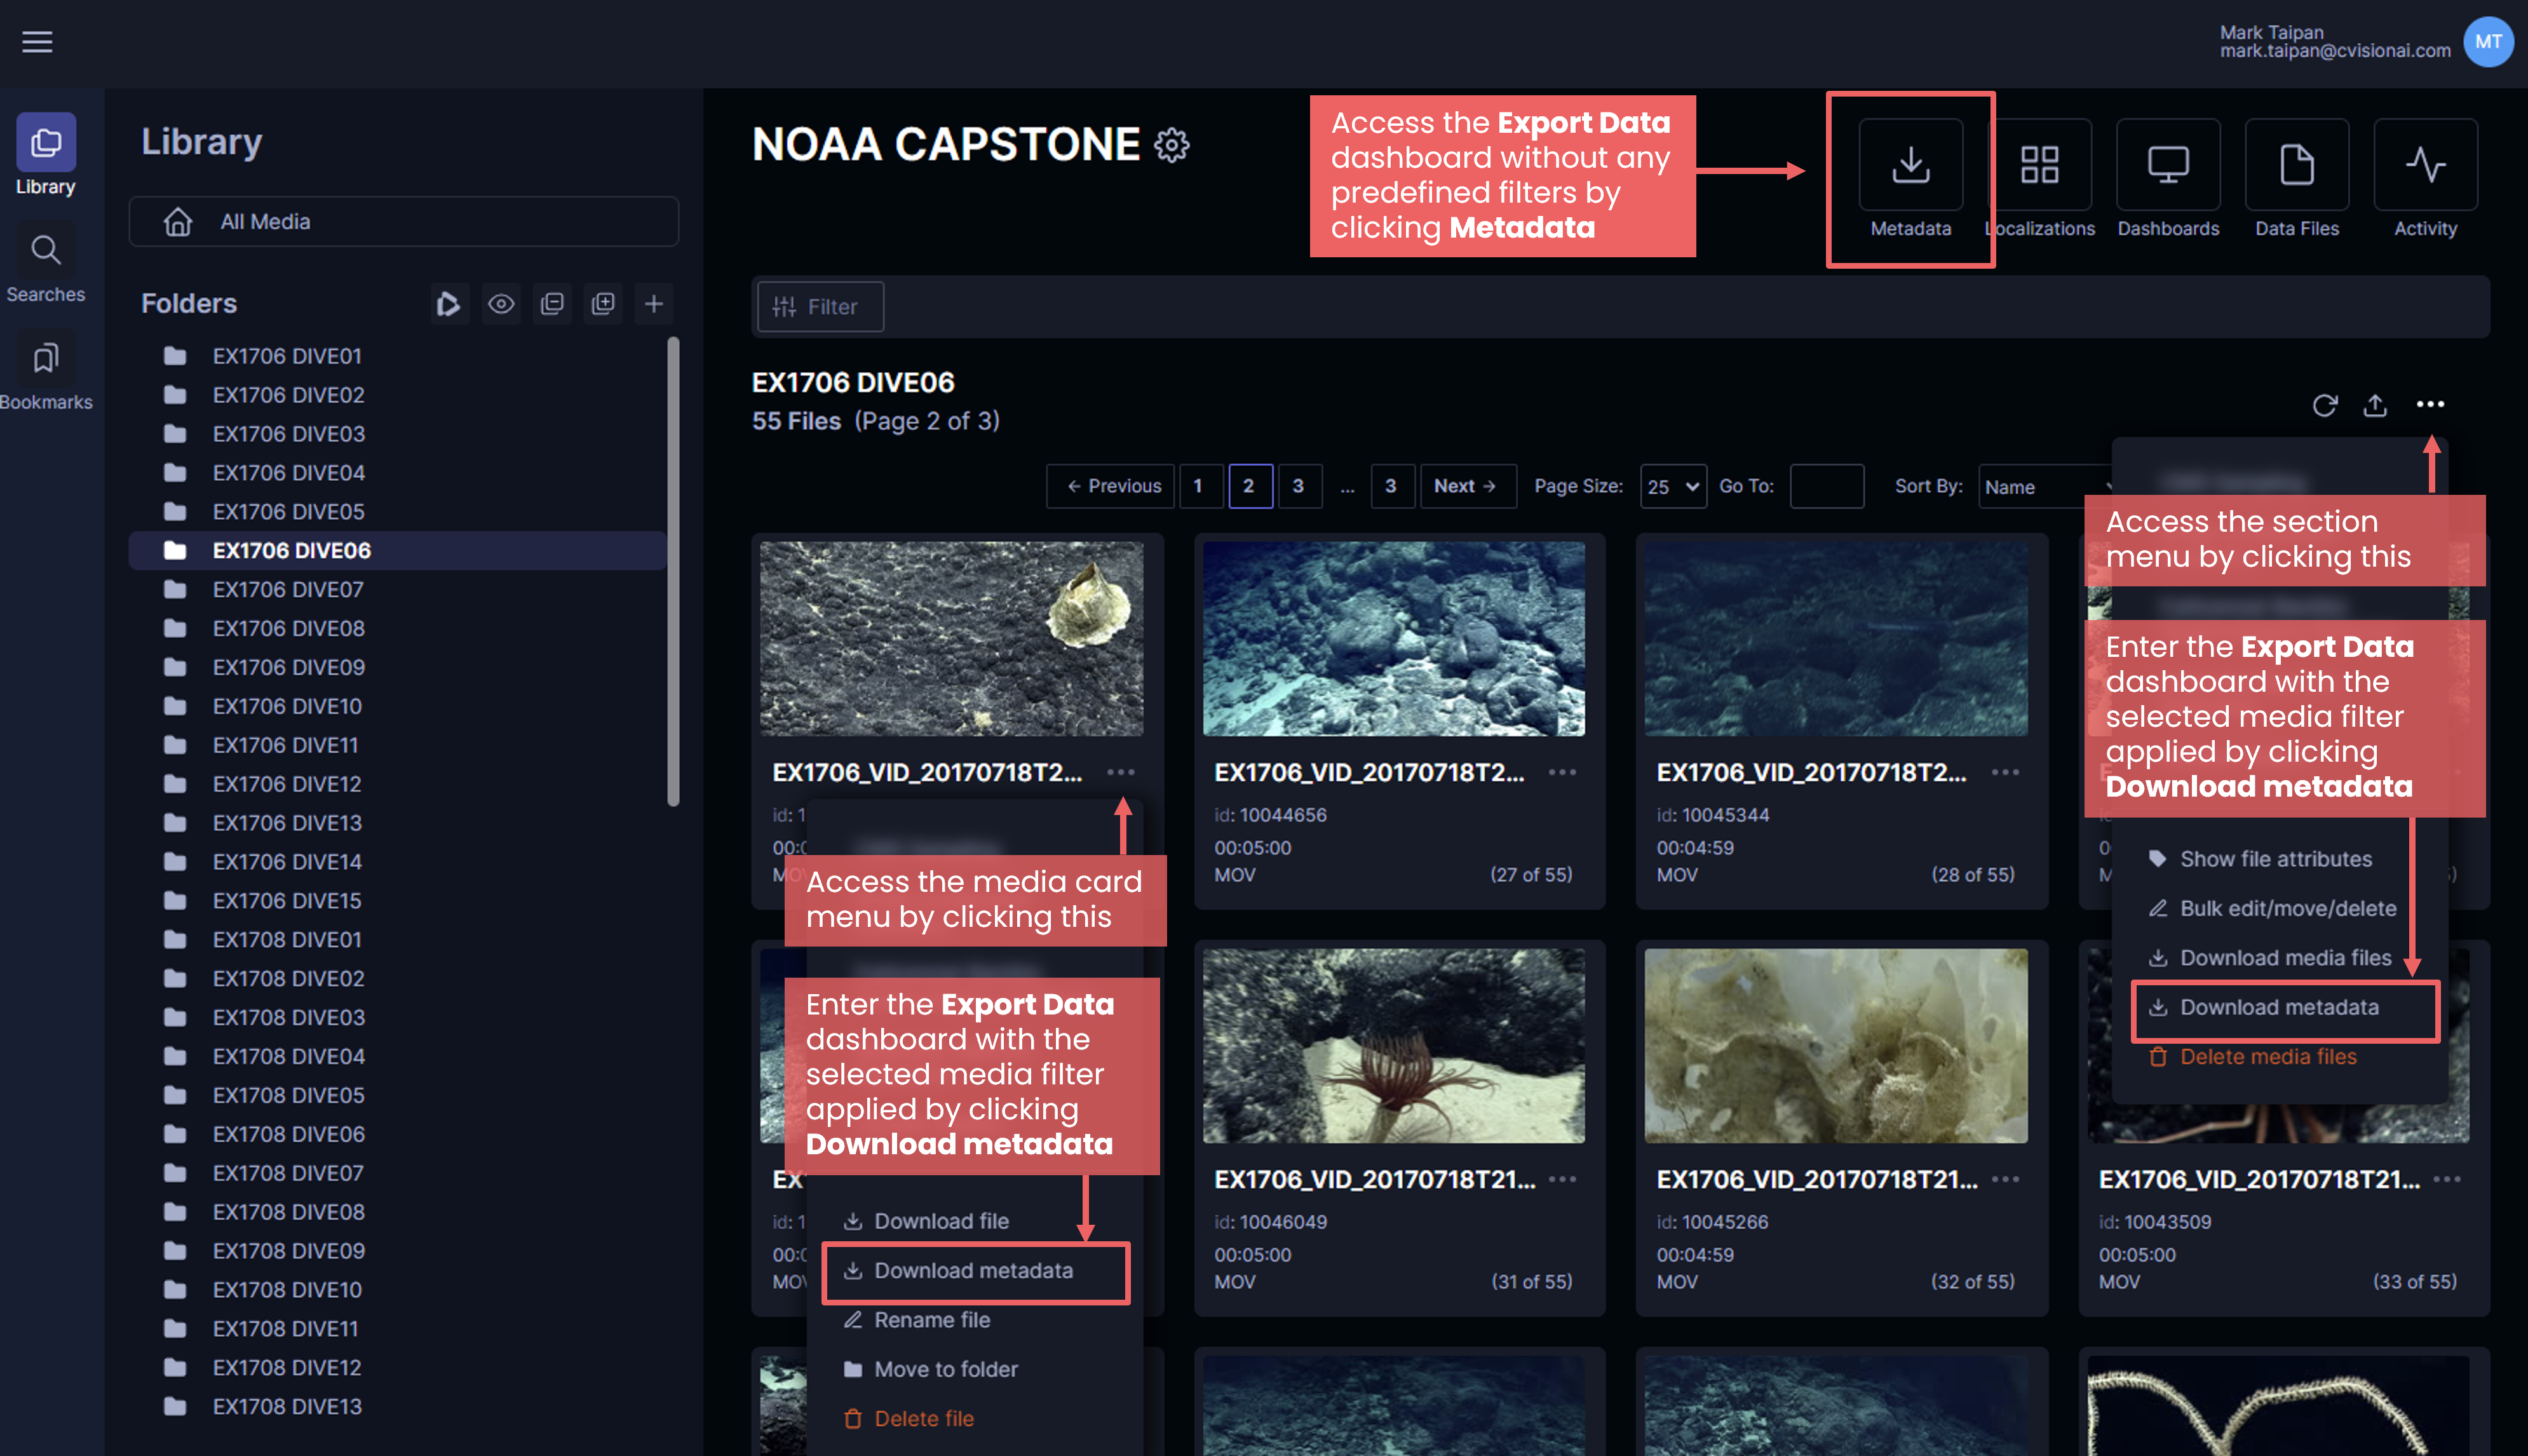Click the Filter button
The height and width of the screenshot is (1456, 2528).
click(820, 307)
